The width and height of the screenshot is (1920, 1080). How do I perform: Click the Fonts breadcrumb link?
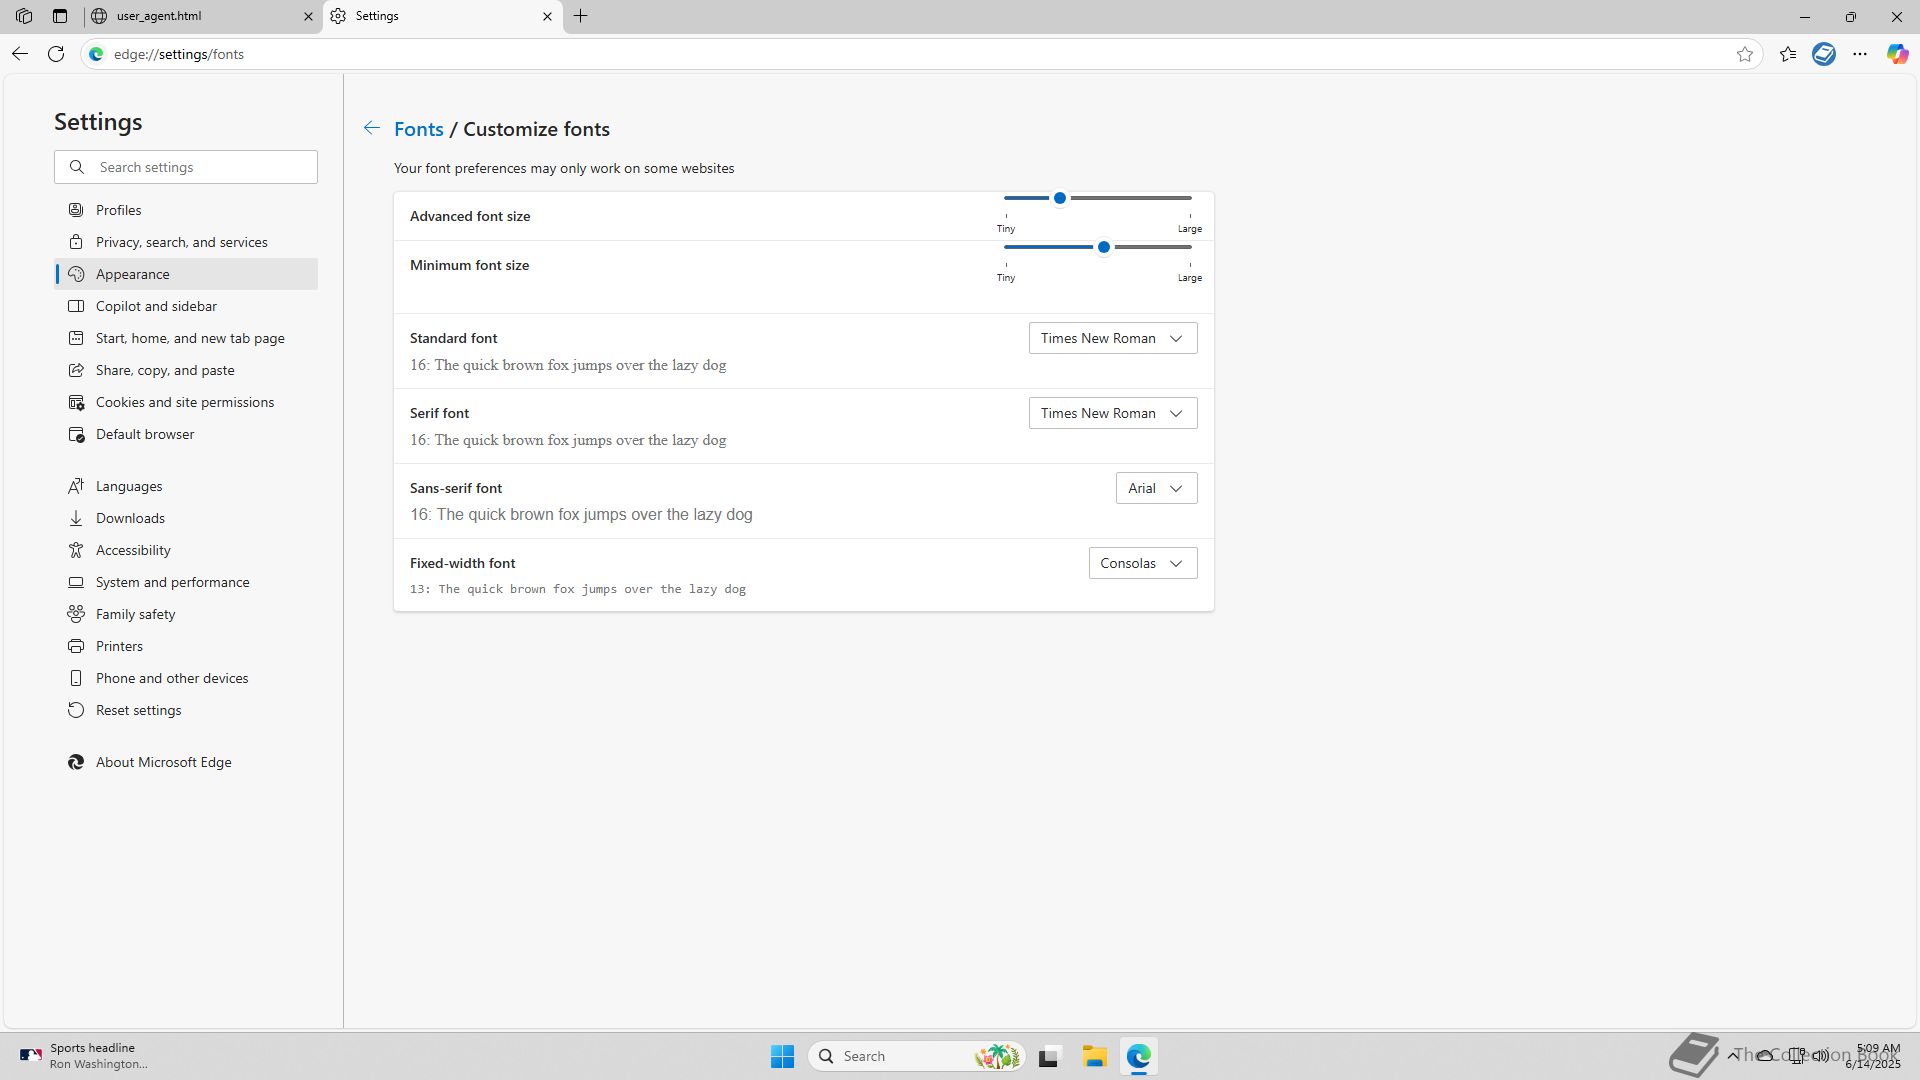coord(418,129)
